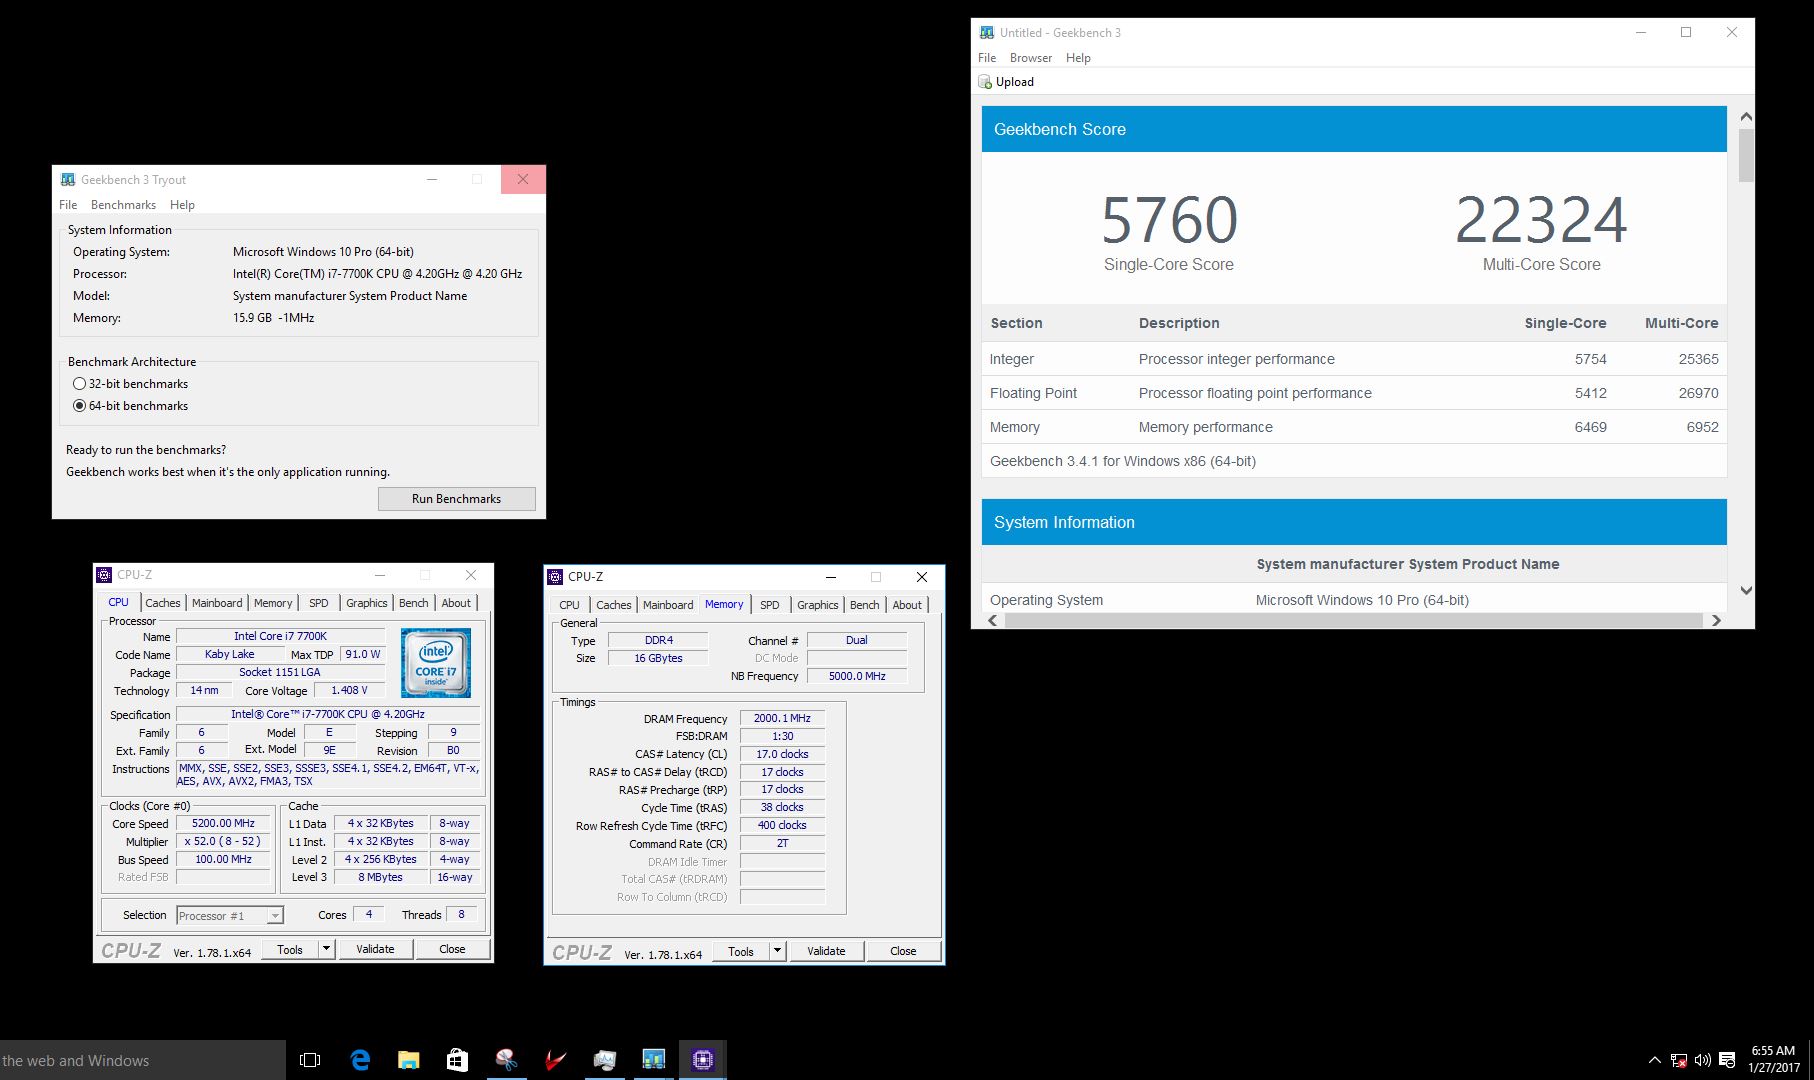Switch to Caches tab in right CPU-Z window
Viewport: 1814px width, 1080px height.
[x=614, y=605]
